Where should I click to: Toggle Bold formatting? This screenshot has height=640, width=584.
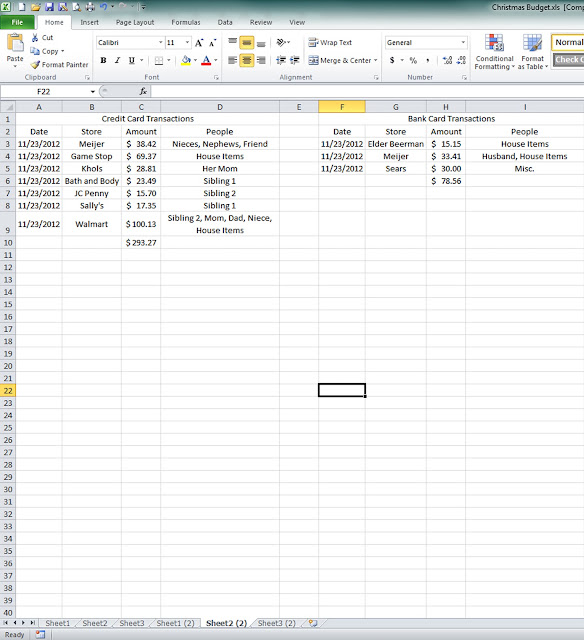click(x=103, y=60)
